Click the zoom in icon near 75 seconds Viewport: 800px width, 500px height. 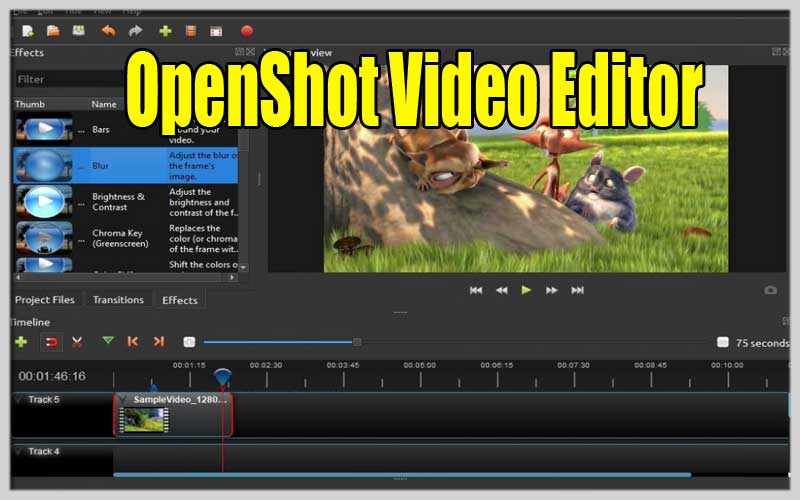click(x=722, y=342)
